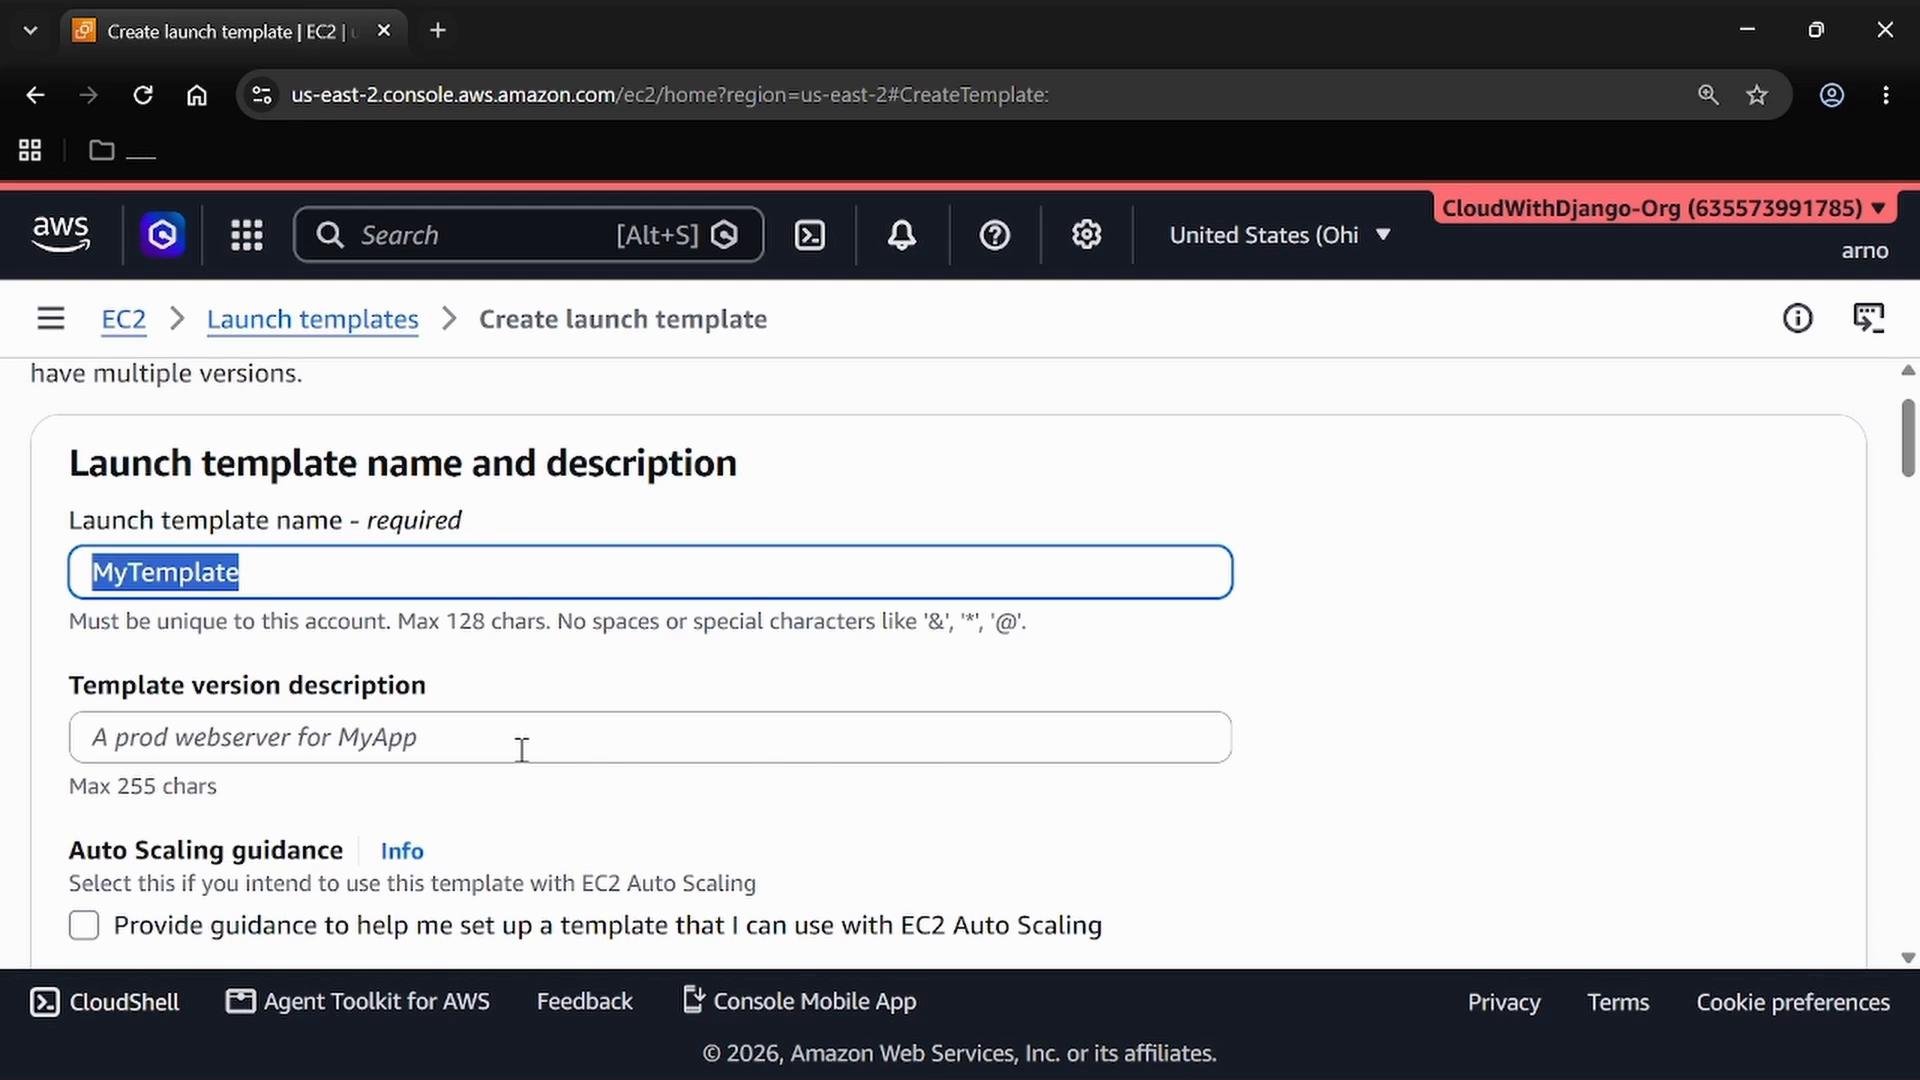Open the Terms footer link
Image resolution: width=1920 pixels, height=1080 pixels.
(1618, 1003)
